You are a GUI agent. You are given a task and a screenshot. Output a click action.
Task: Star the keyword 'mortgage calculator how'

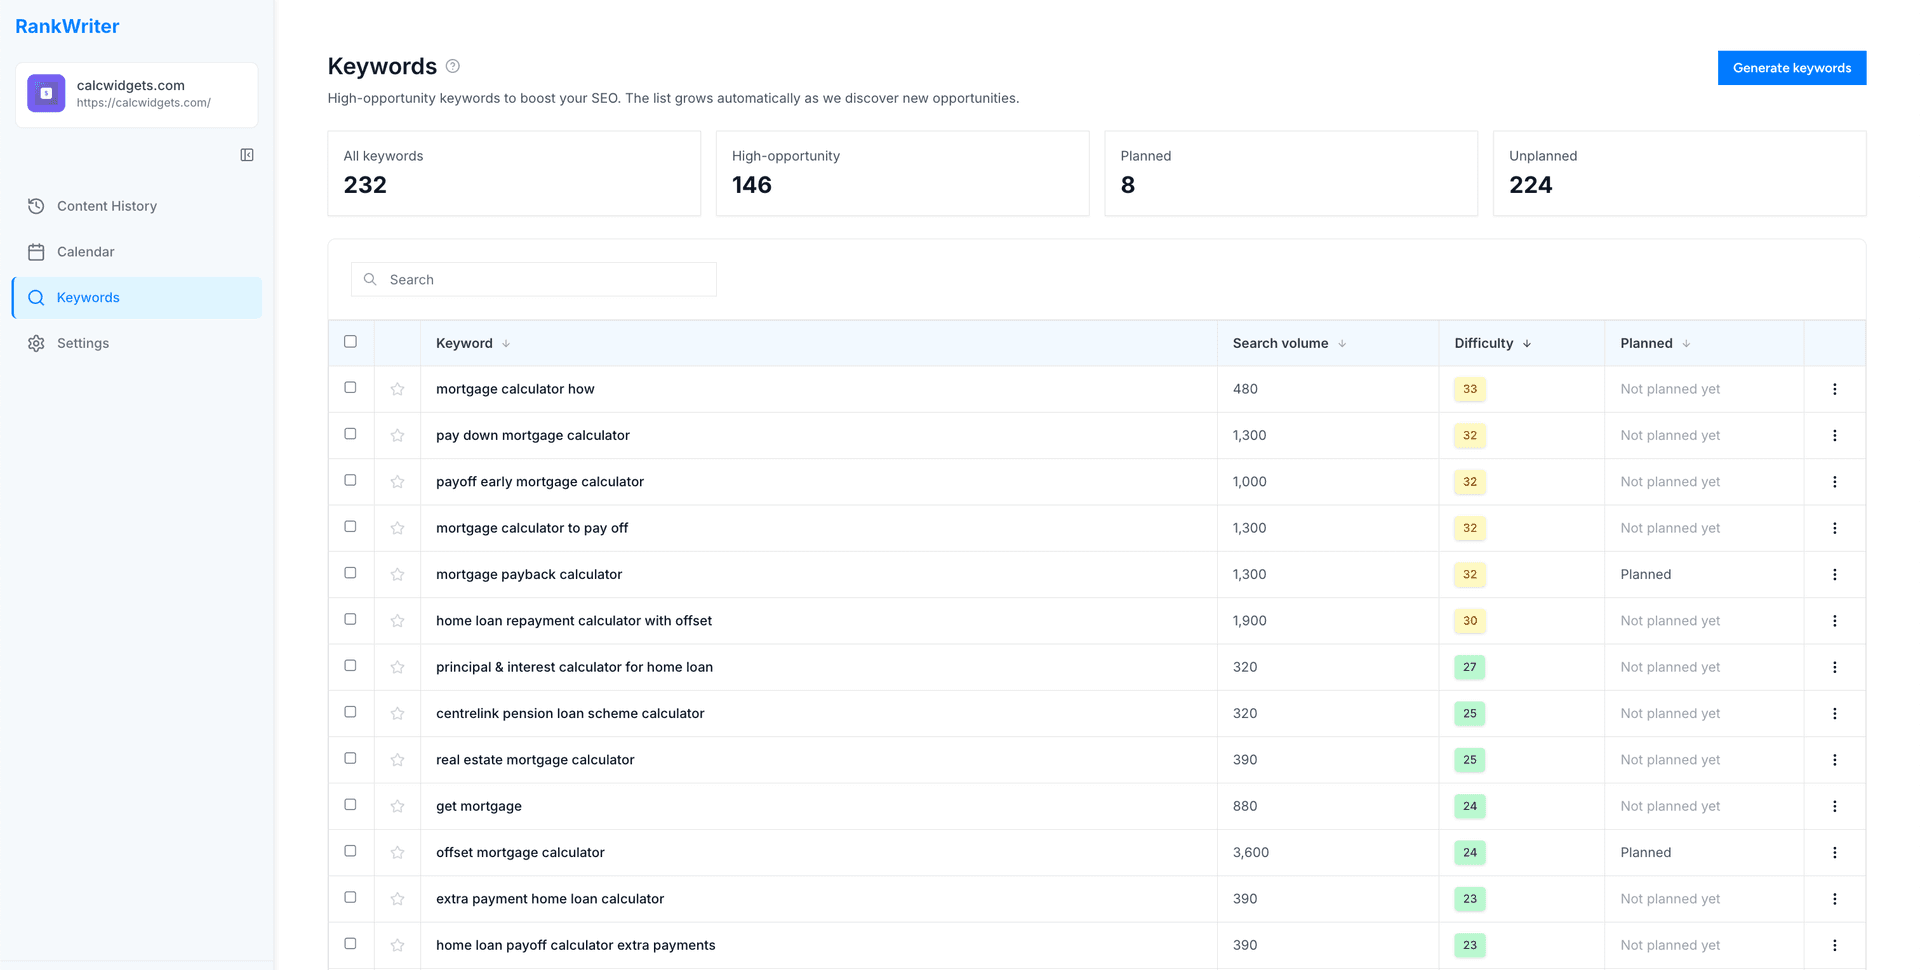397,389
